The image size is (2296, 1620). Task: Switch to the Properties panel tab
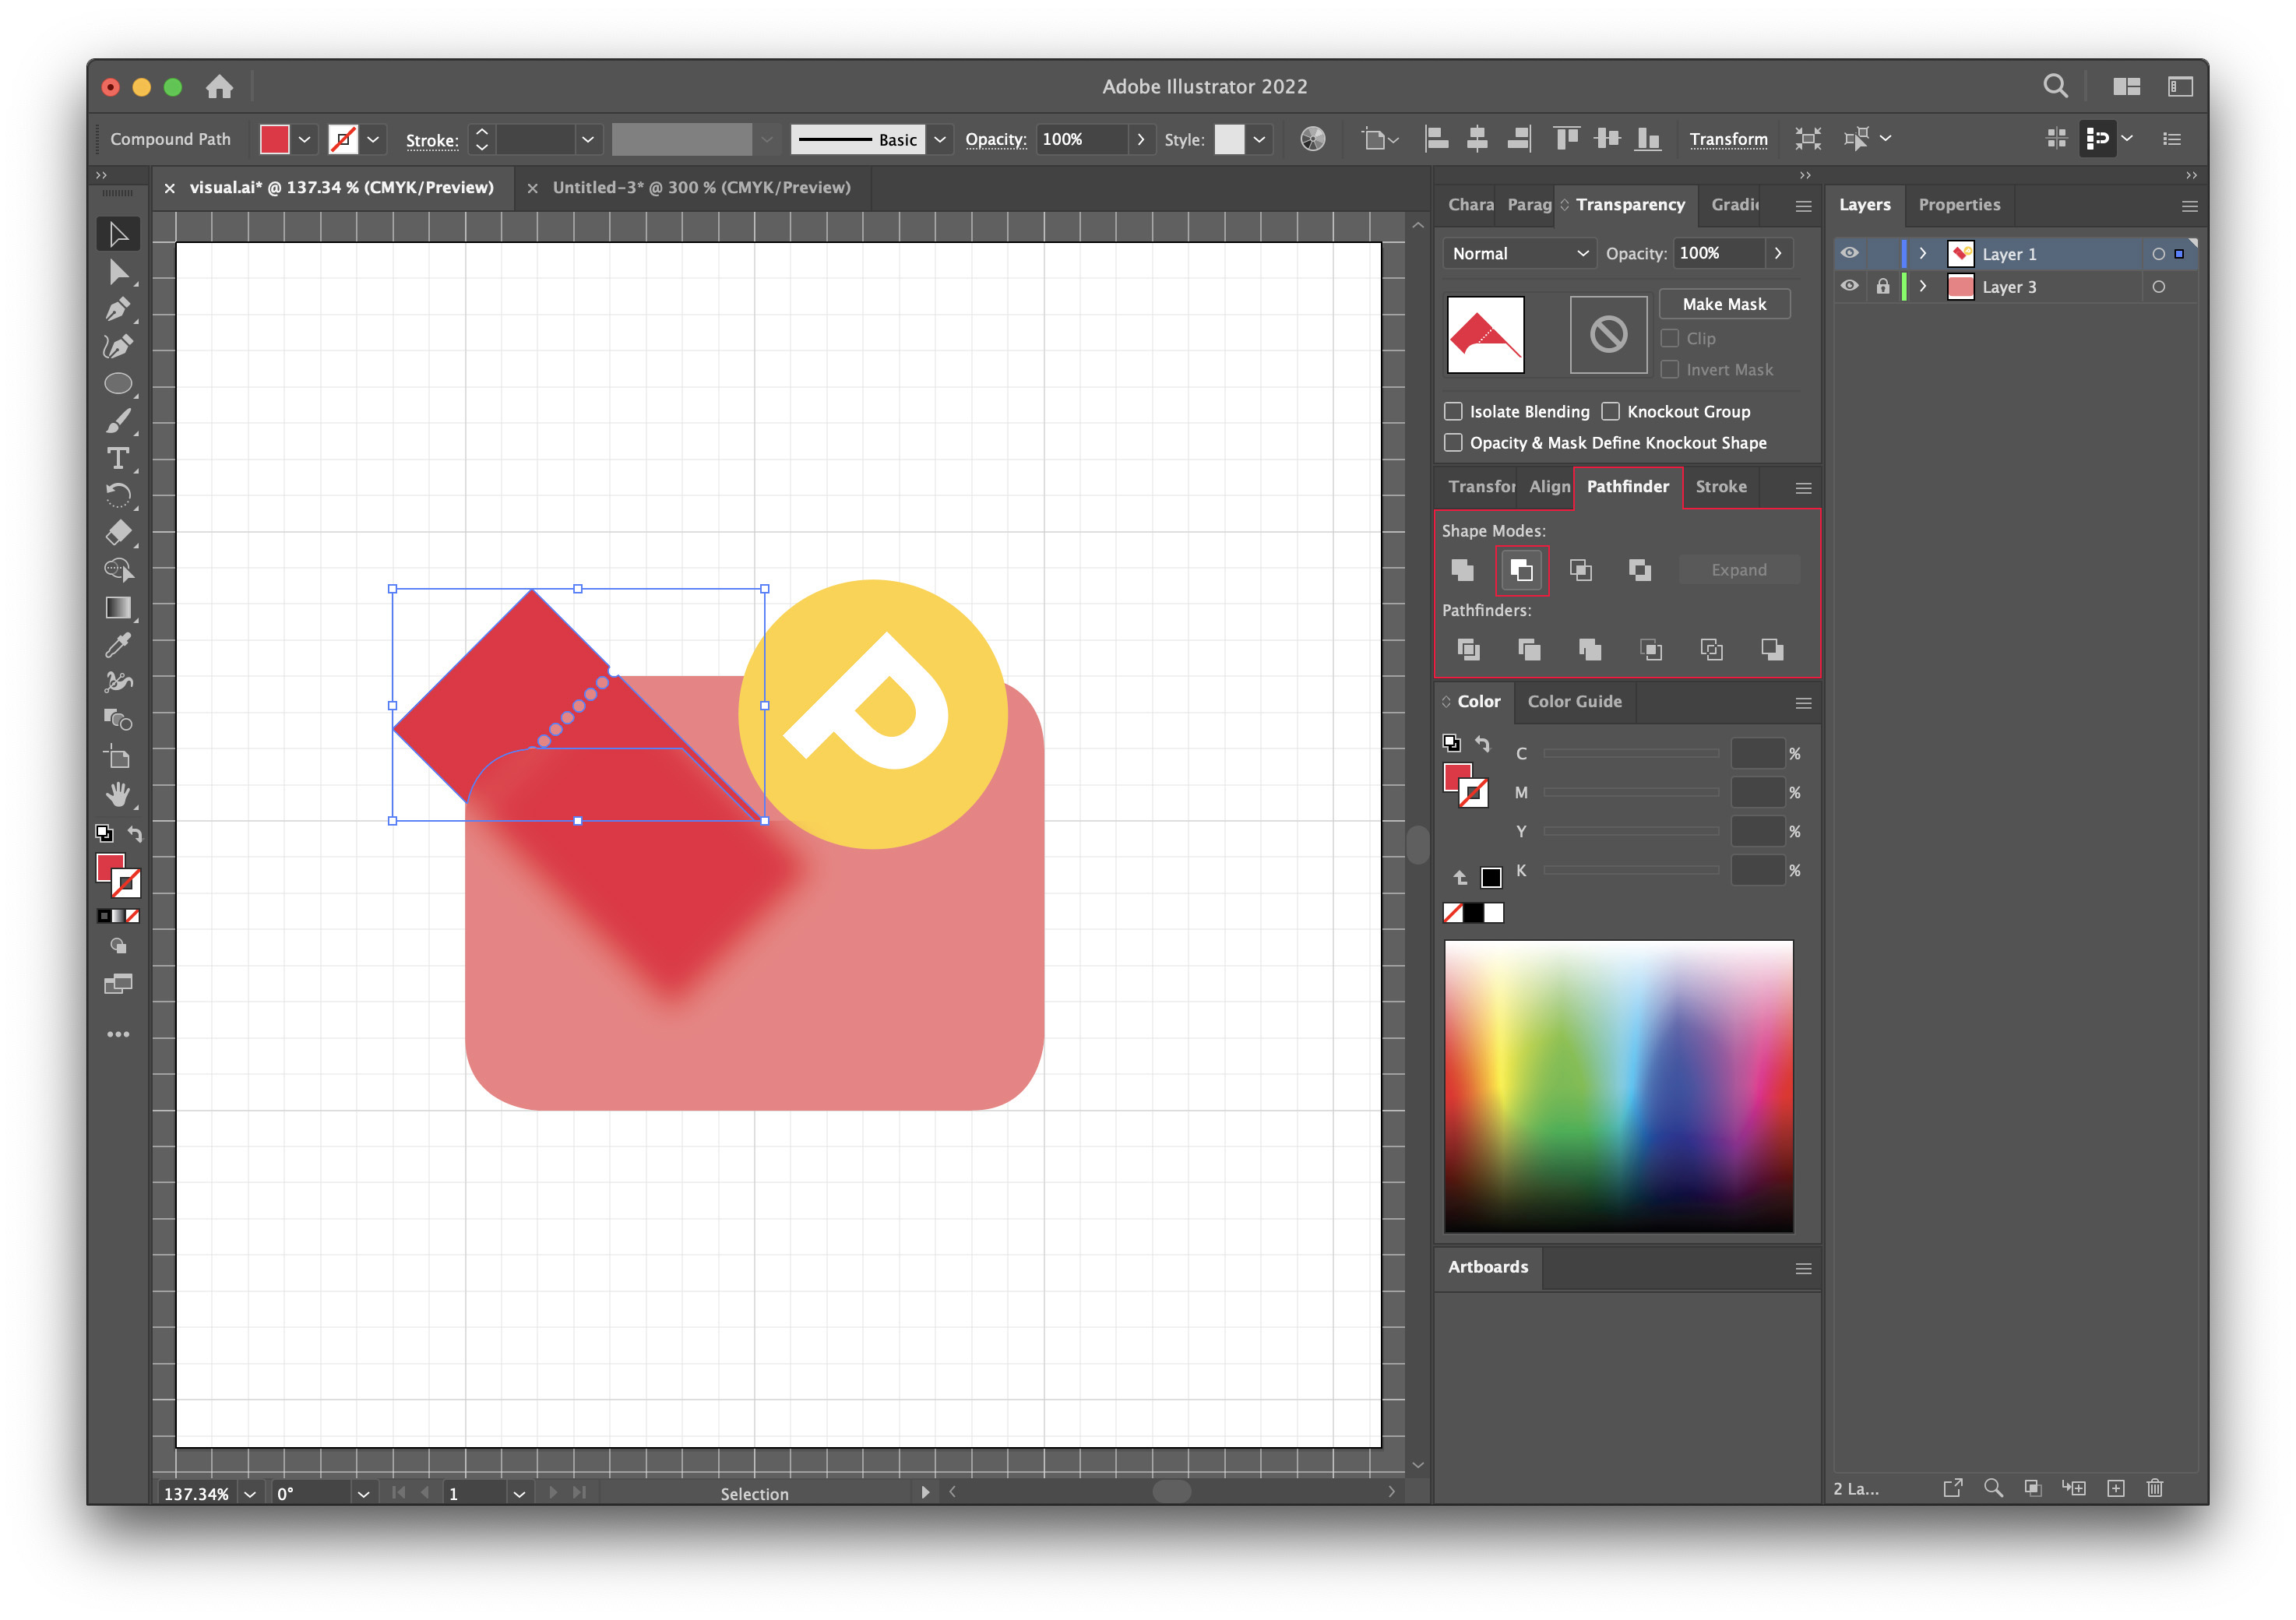tap(1958, 205)
